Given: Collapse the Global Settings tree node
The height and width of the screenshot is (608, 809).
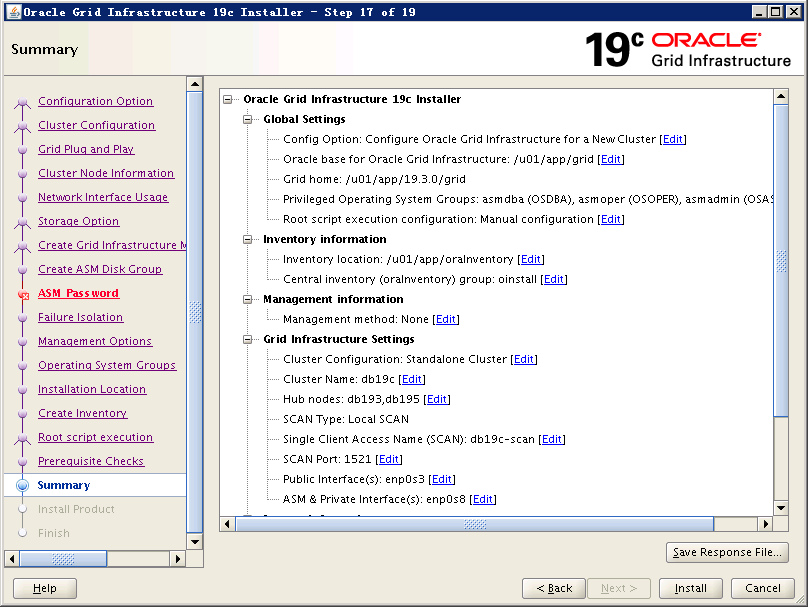Looking at the screenshot, I should point(248,119).
